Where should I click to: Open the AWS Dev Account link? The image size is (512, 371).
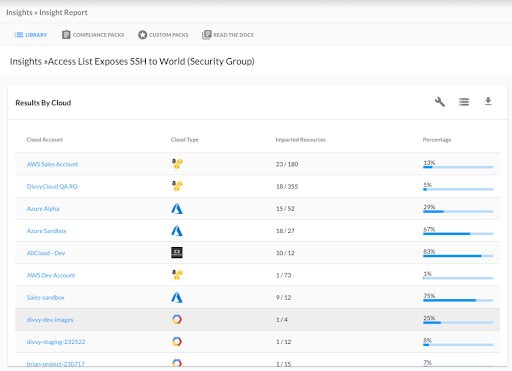coord(51,275)
